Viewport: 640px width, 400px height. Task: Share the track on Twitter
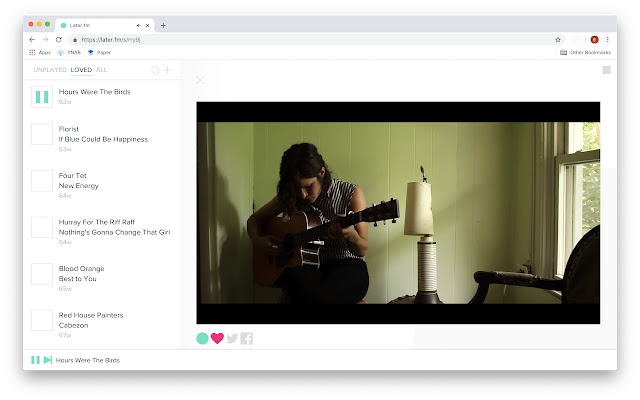[232, 338]
